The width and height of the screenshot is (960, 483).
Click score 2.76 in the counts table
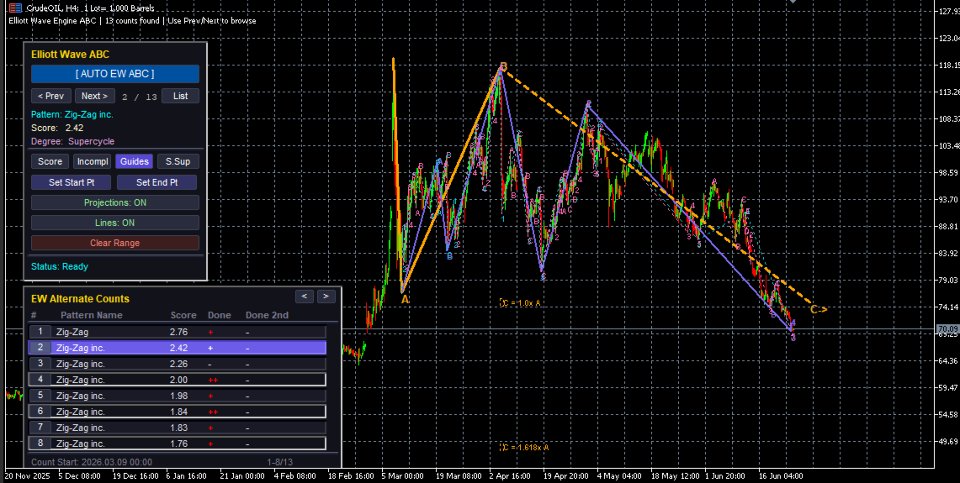pos(178,332)
